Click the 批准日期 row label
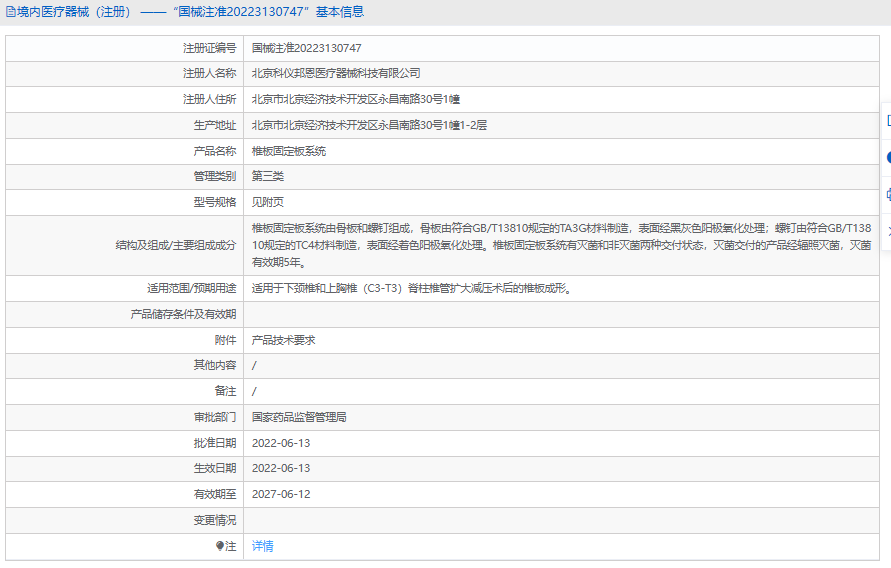891x568 pixels. coord(215,443)
